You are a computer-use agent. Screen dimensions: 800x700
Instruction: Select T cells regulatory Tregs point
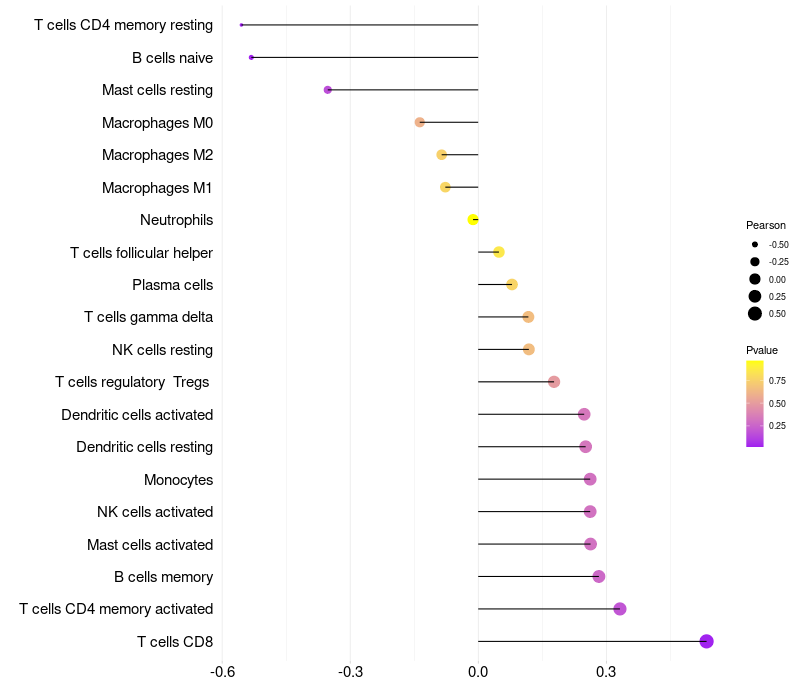pyautogui.click(x=554, y=382)
